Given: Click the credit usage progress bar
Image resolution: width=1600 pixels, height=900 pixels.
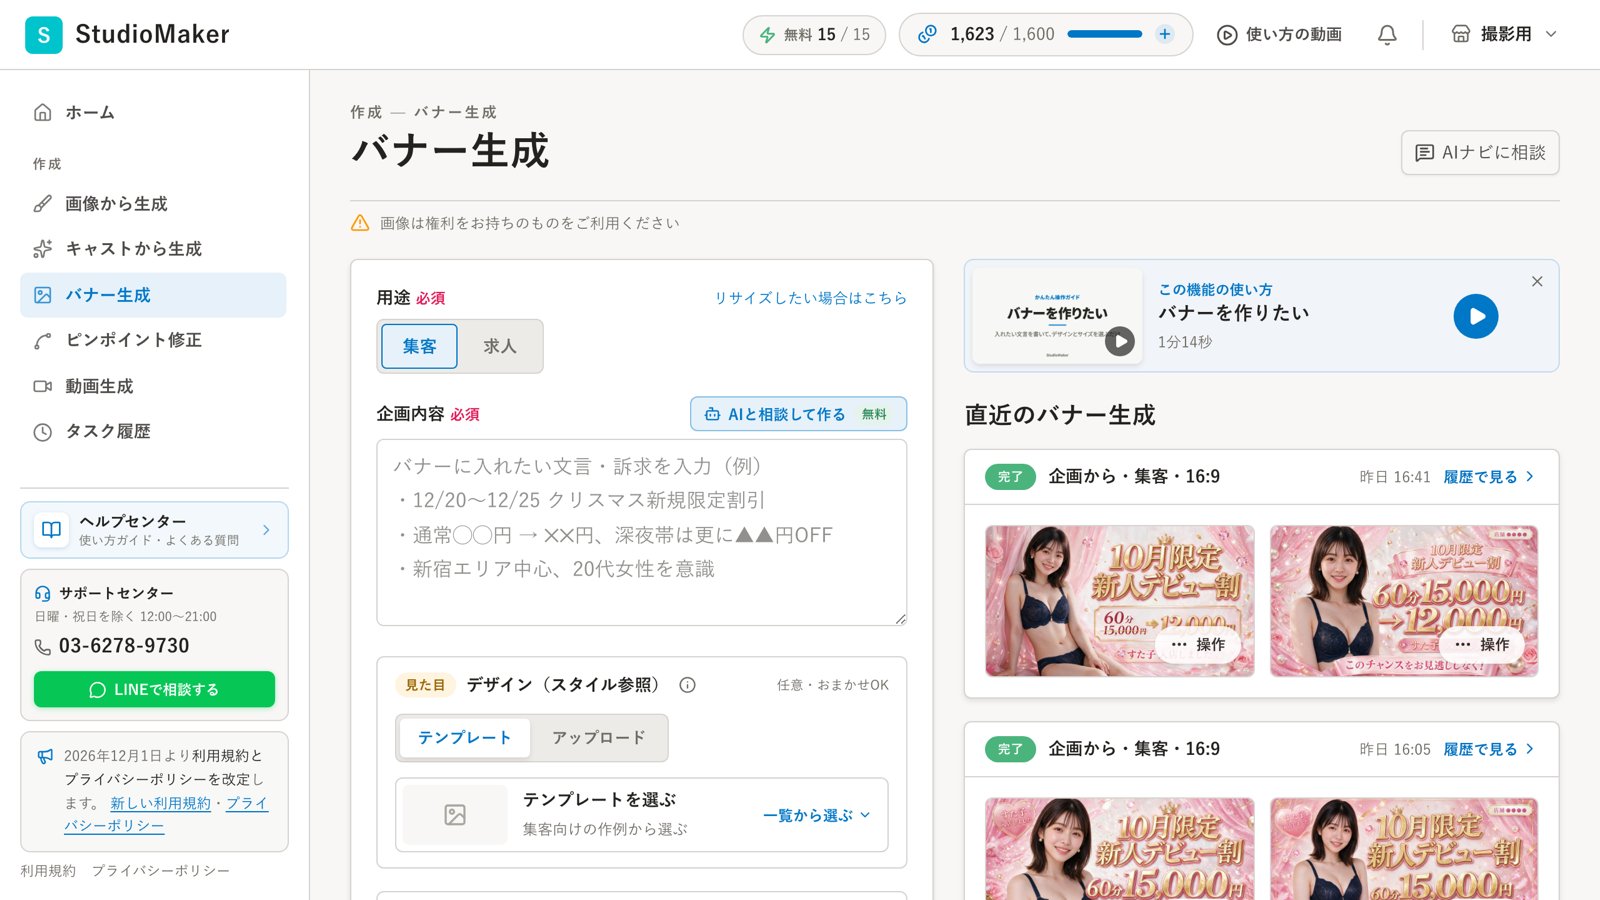Looking at the screenshot, I should pos(1104,34).
